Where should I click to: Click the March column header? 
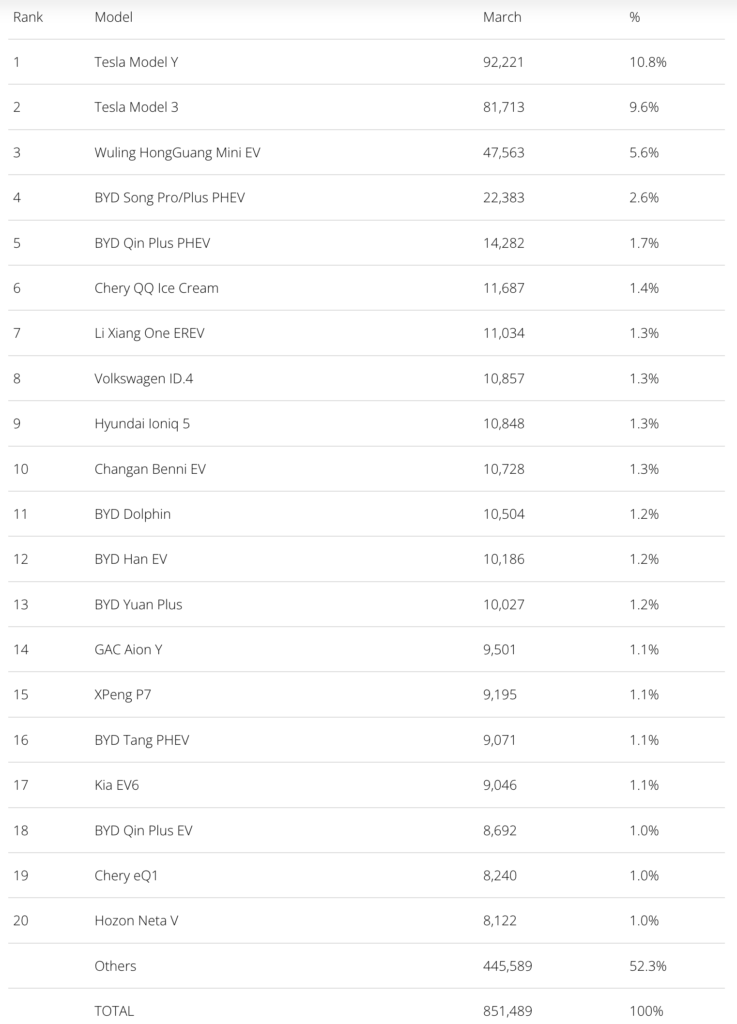click(x=502, y=17)
